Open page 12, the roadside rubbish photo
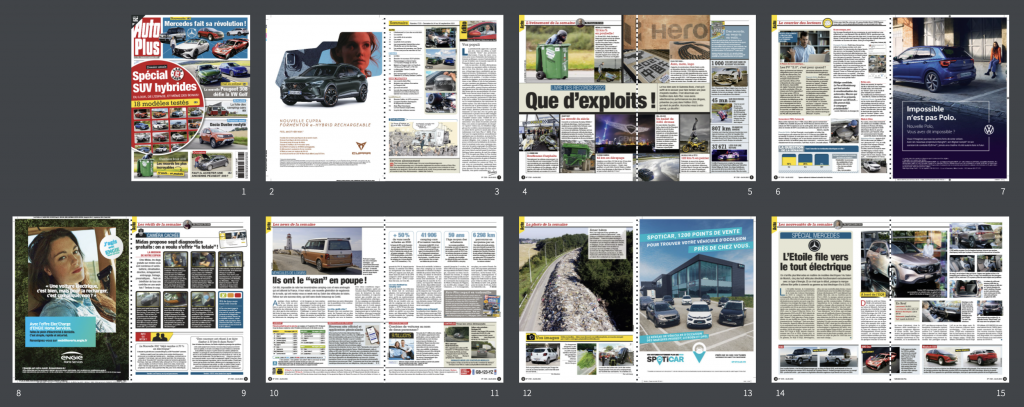1024x407 pixels. pos(578,301)
